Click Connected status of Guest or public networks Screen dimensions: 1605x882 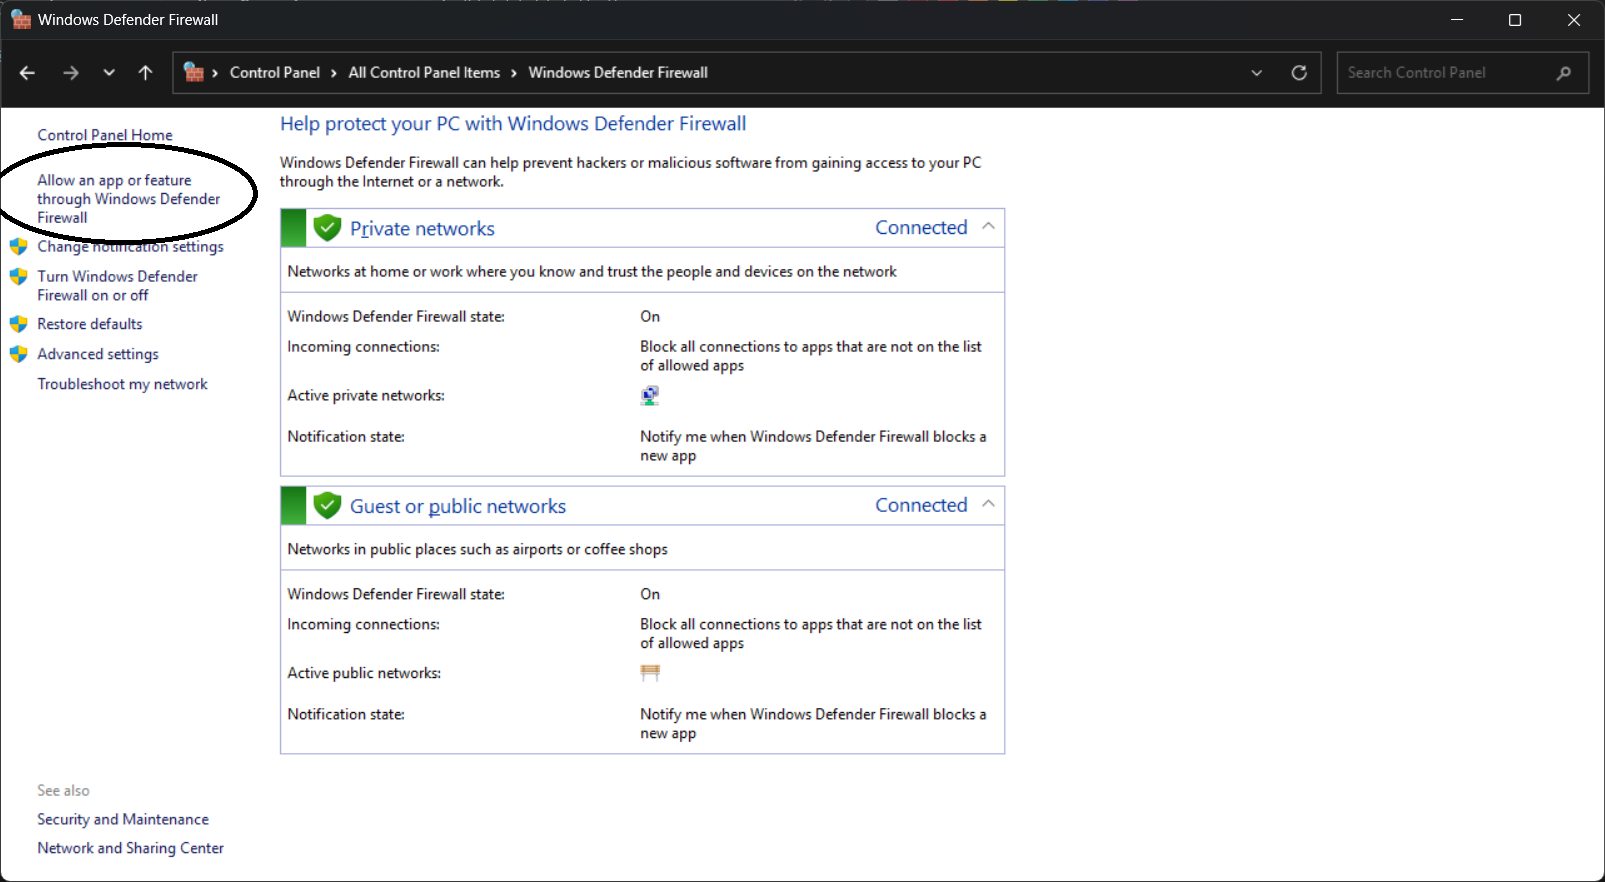point(921,506)
